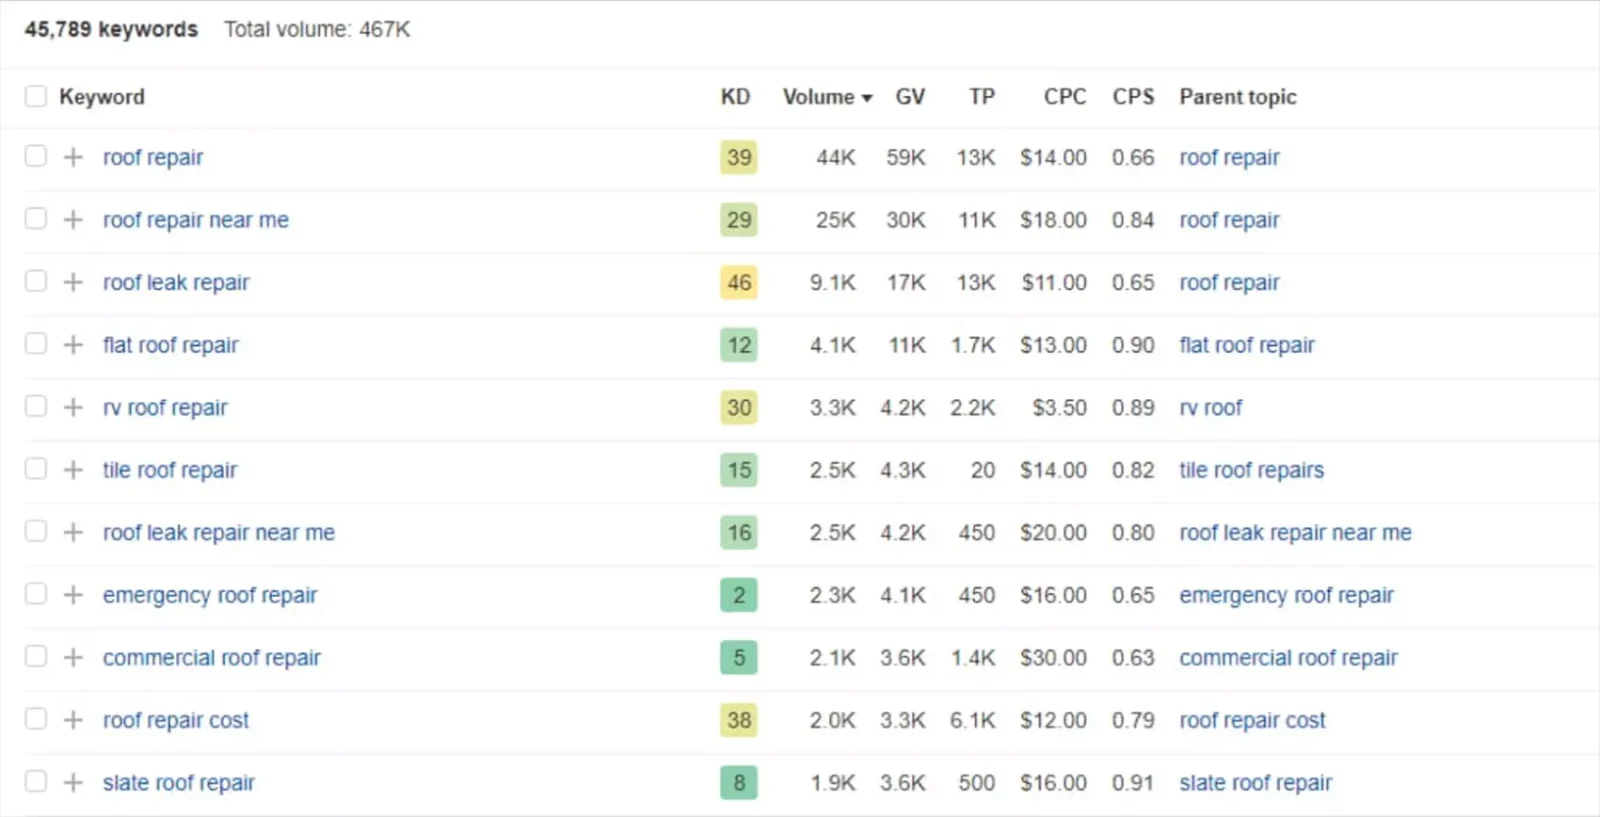The height and width of the screenshot is (817, 1600).
Task: Open the "roof repair cost" keyword
Action: coord(176,719)
